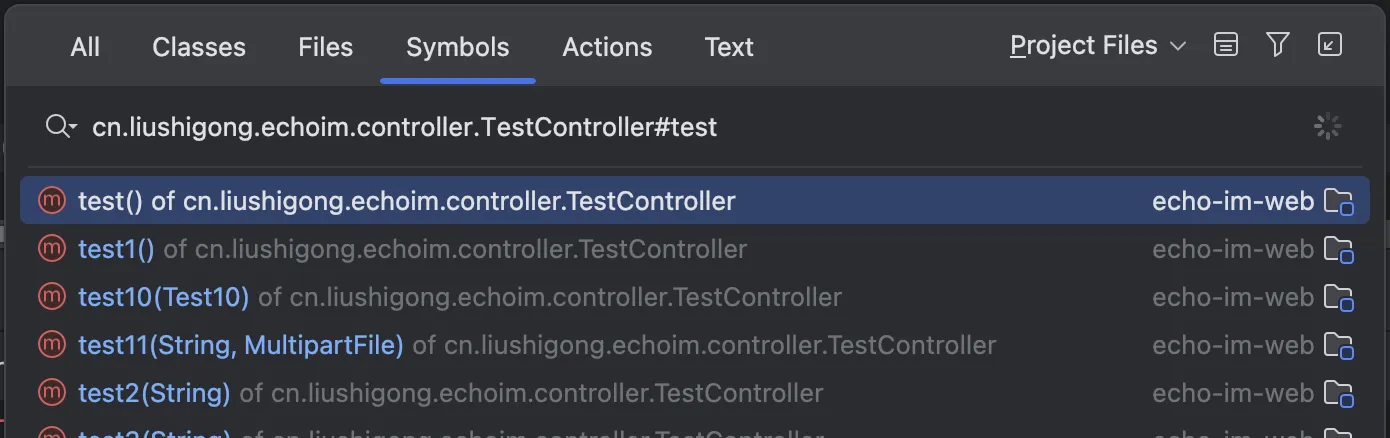
Task: Pick test11(String, MultipartFile) from results
Action: (240, 345)
